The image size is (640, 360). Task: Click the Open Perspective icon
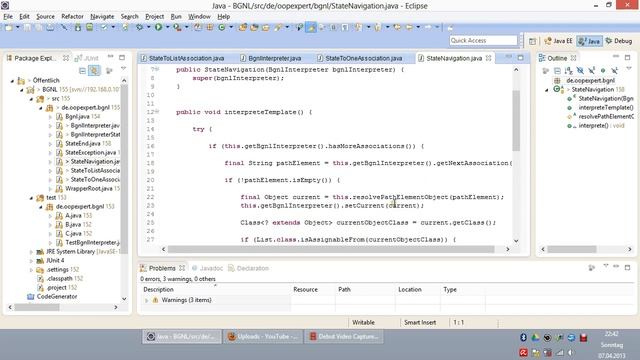coord(532,41)
